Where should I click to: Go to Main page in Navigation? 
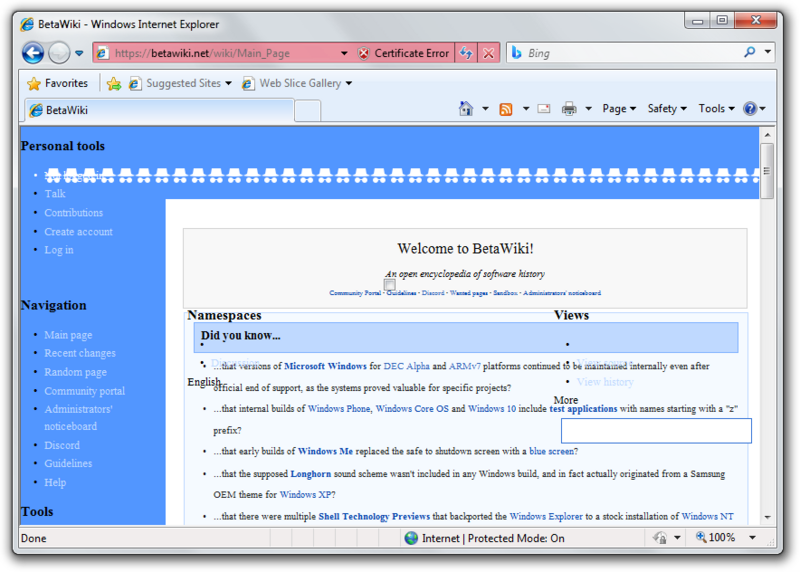[x=68, y=335]
